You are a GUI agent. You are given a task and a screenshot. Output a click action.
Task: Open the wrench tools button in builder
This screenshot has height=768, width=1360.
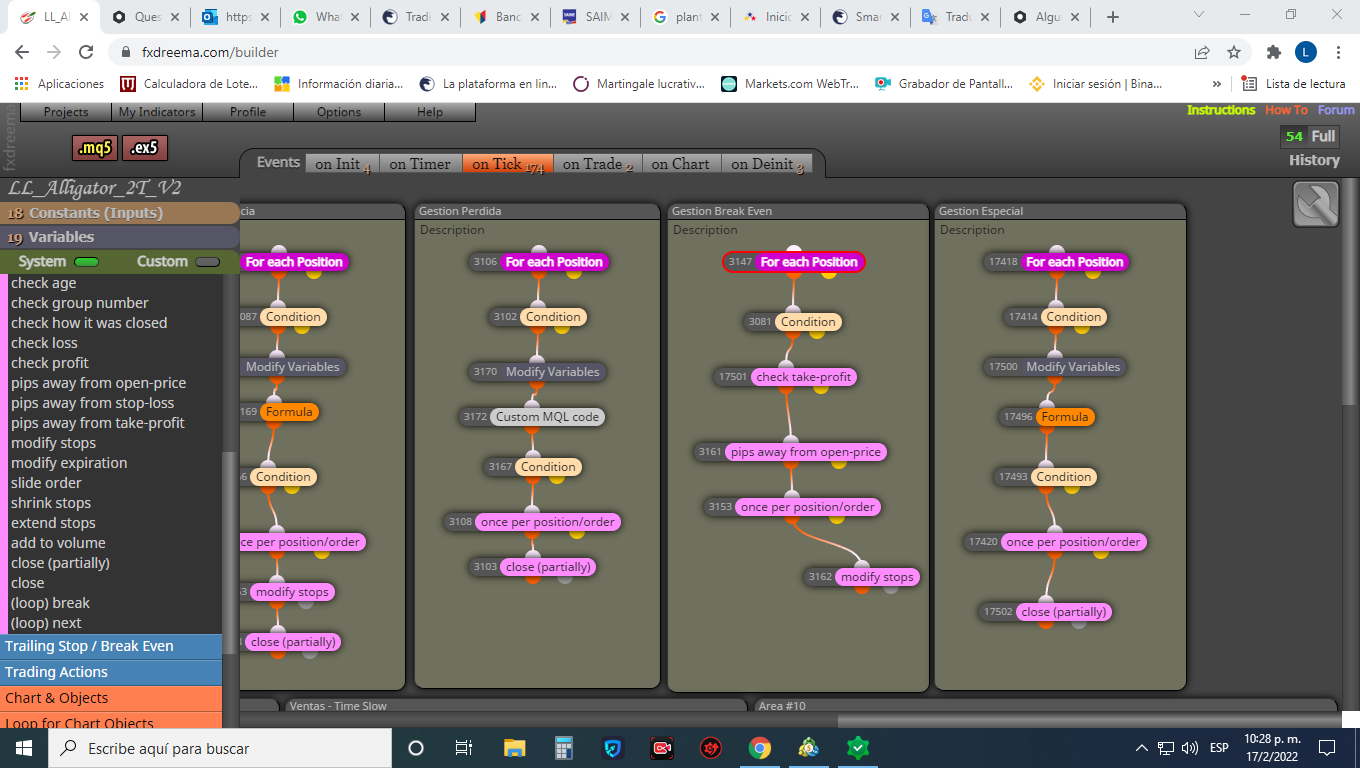[1315, 204]
